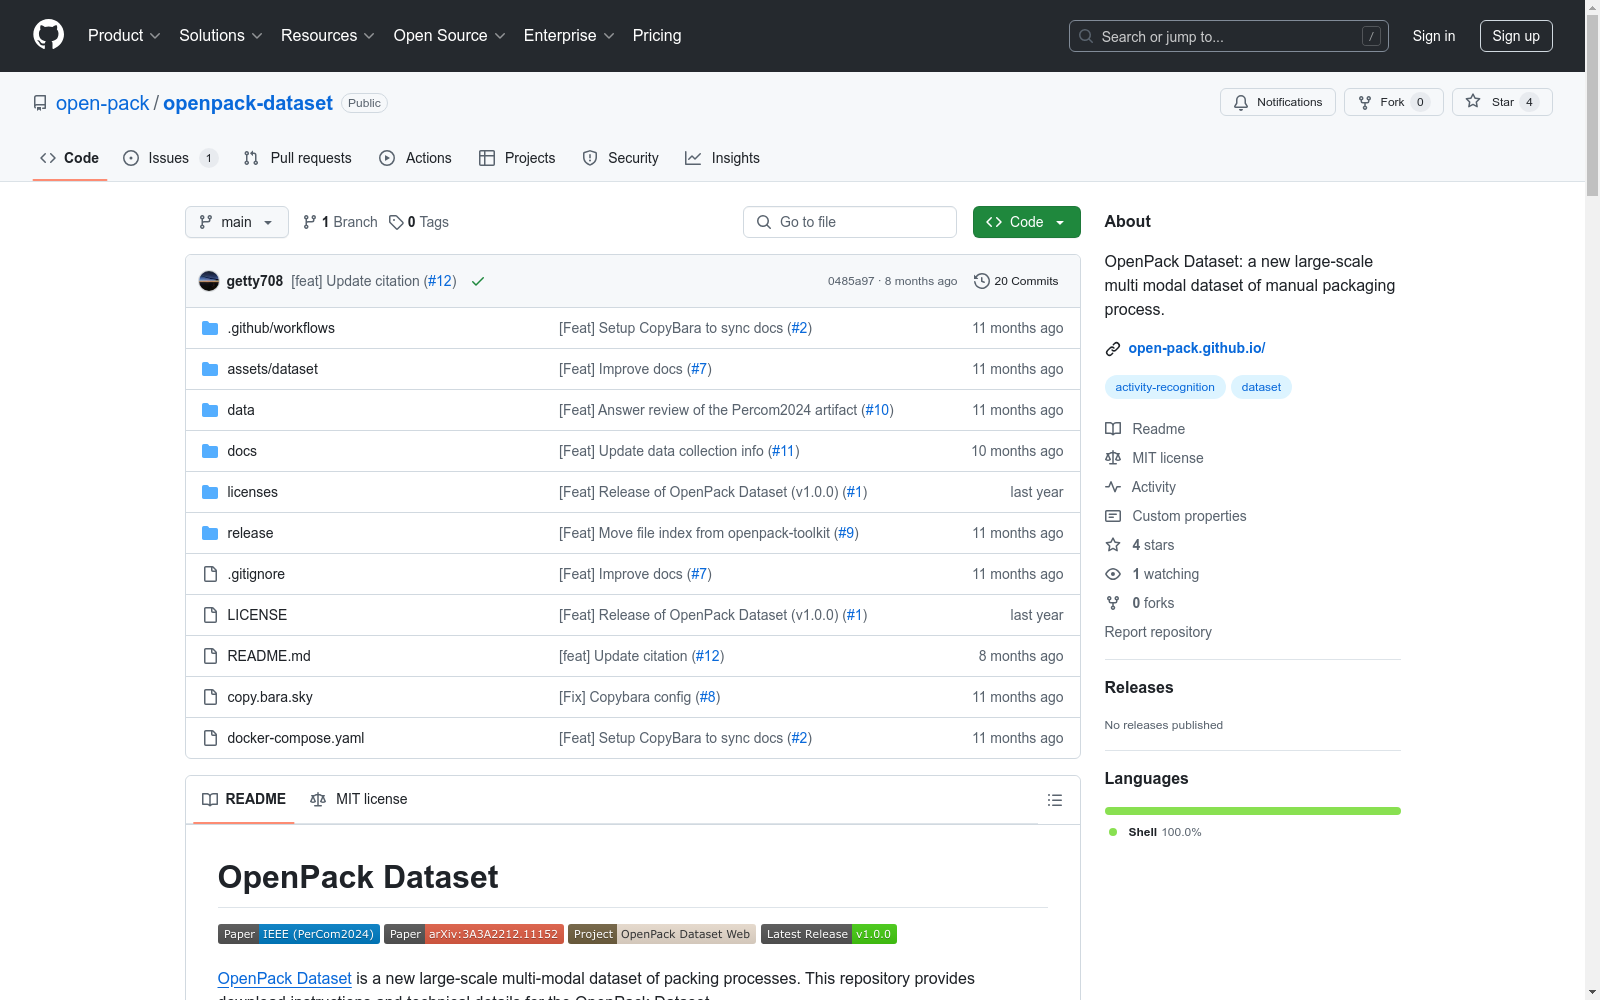Viewport: 1600px width, 1000px height.
Task: Open the main branch selector
Action: [x=236, y=222]
